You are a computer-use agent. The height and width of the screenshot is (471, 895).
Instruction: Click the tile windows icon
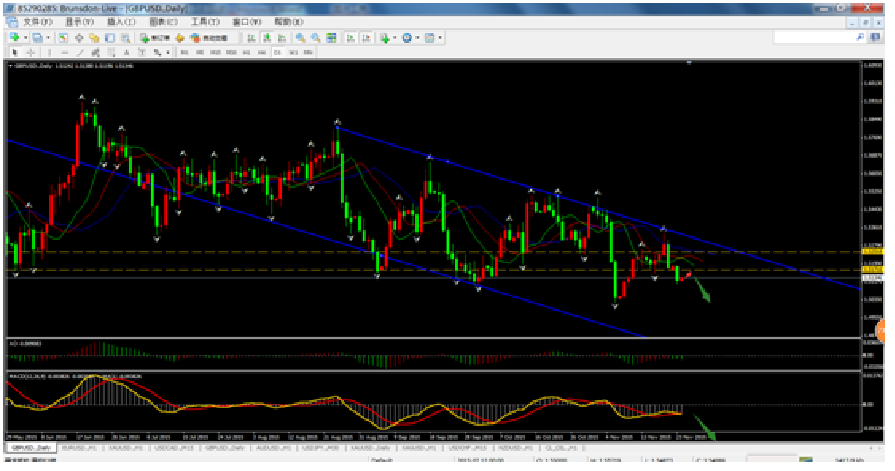[331, 38]
